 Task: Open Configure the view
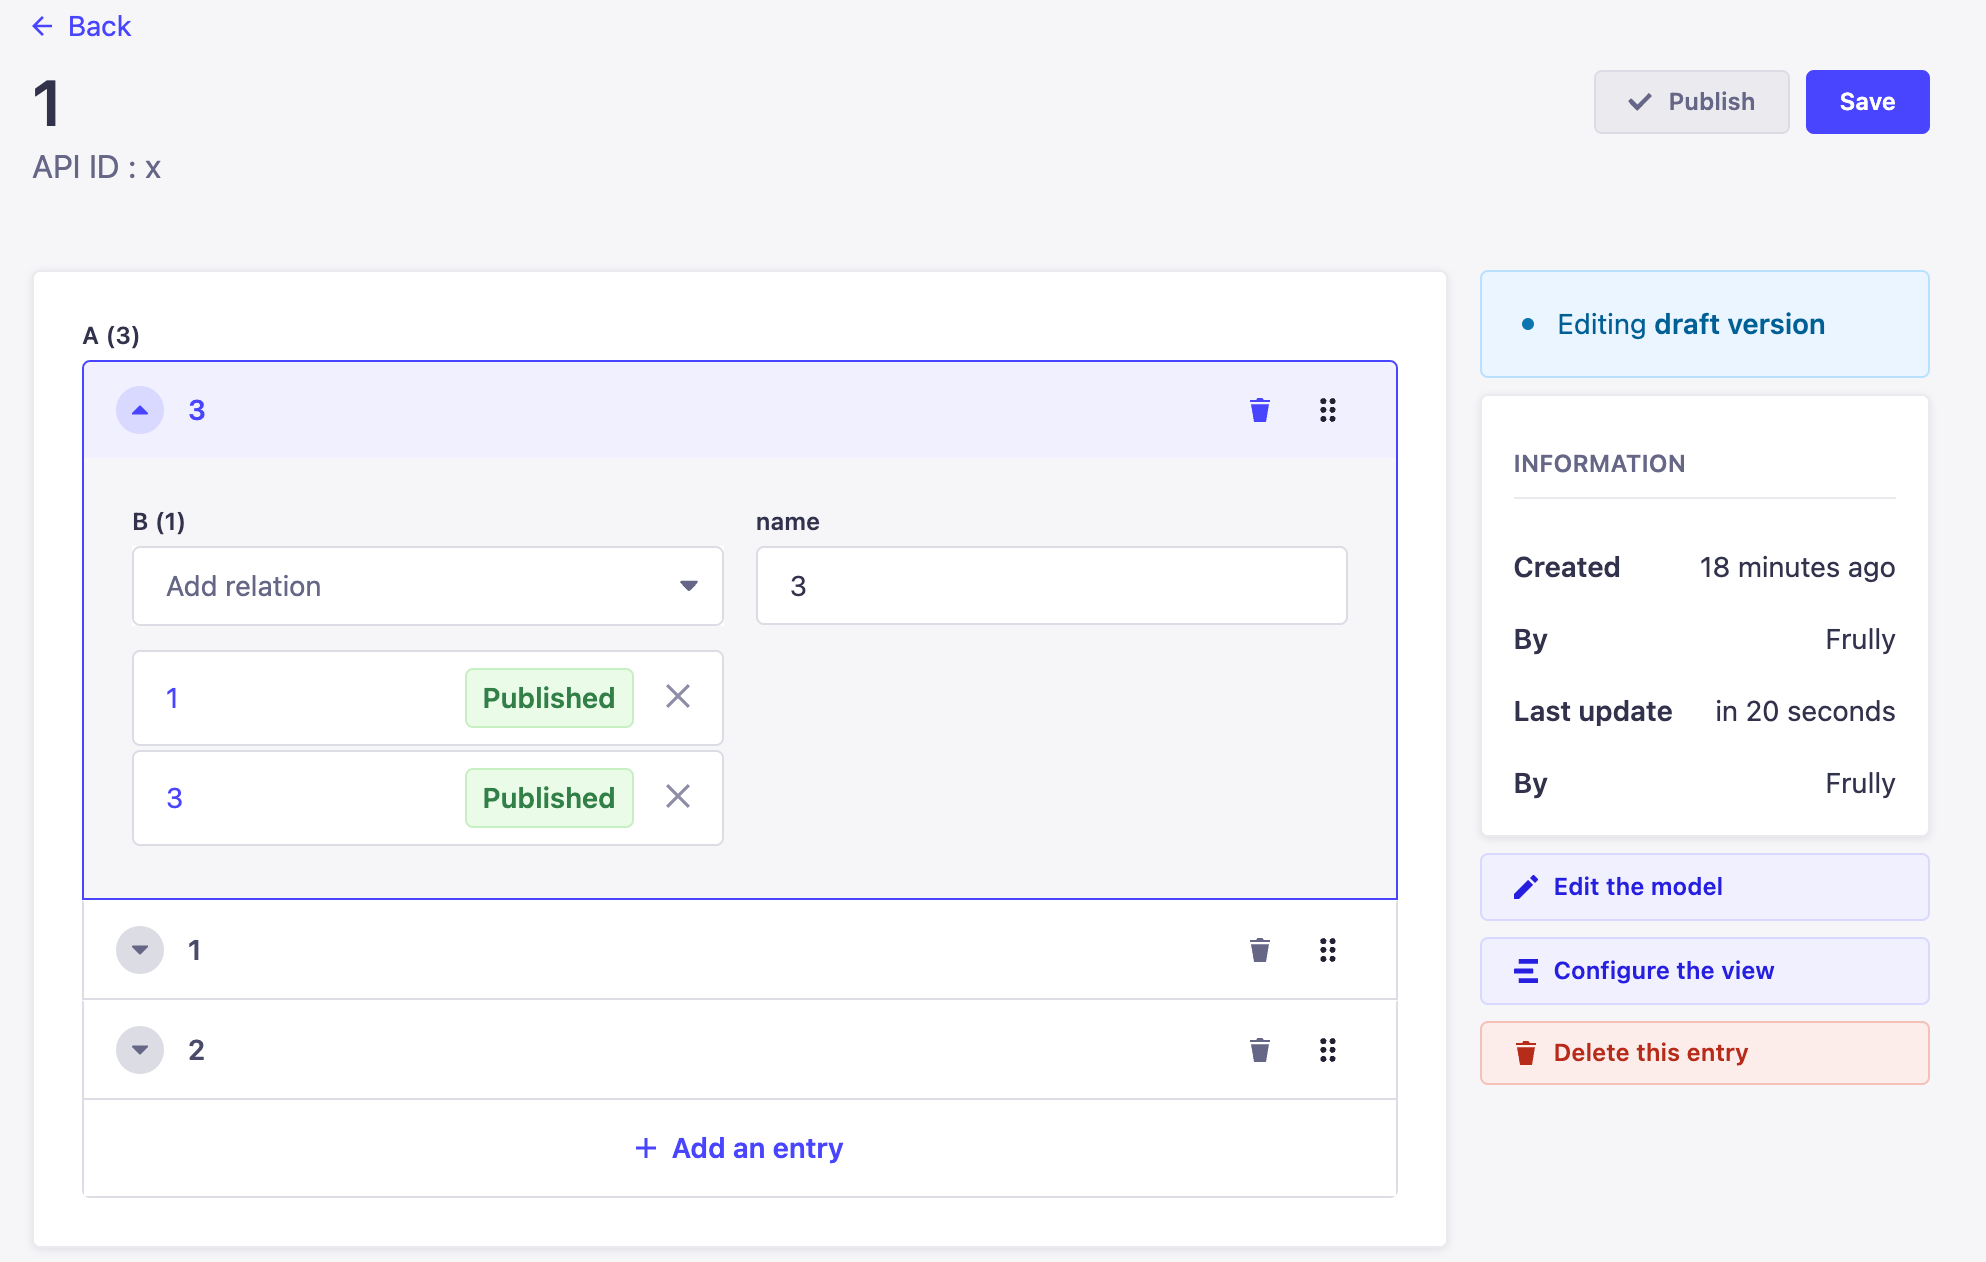point(1705,971)
